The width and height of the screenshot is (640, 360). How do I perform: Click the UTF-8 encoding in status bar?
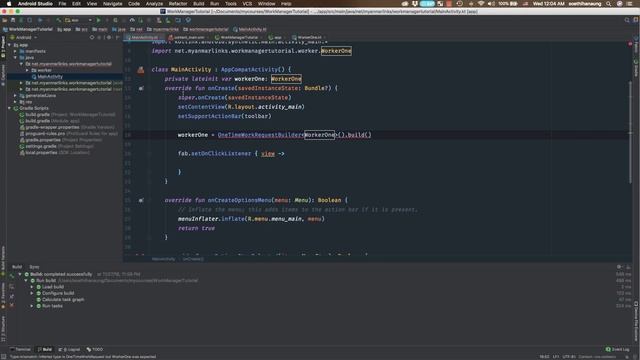(x=569, y=357)
